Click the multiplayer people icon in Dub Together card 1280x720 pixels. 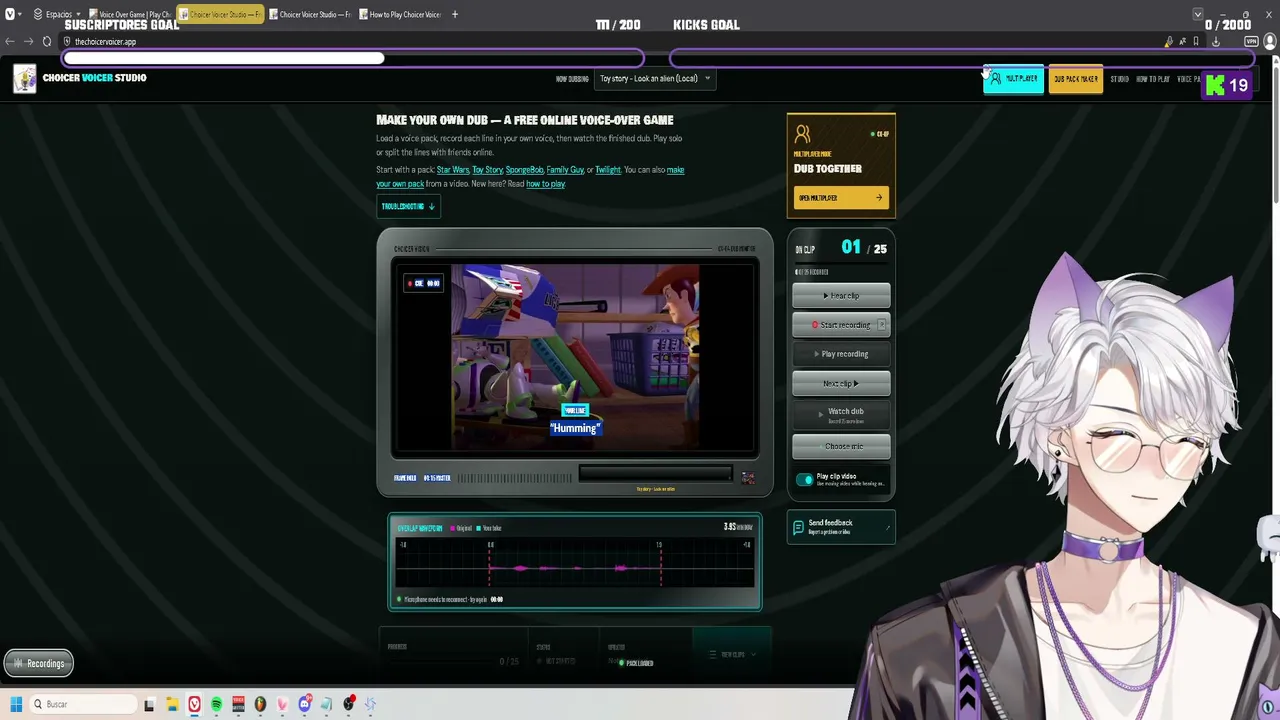click(x=802, y=134)
